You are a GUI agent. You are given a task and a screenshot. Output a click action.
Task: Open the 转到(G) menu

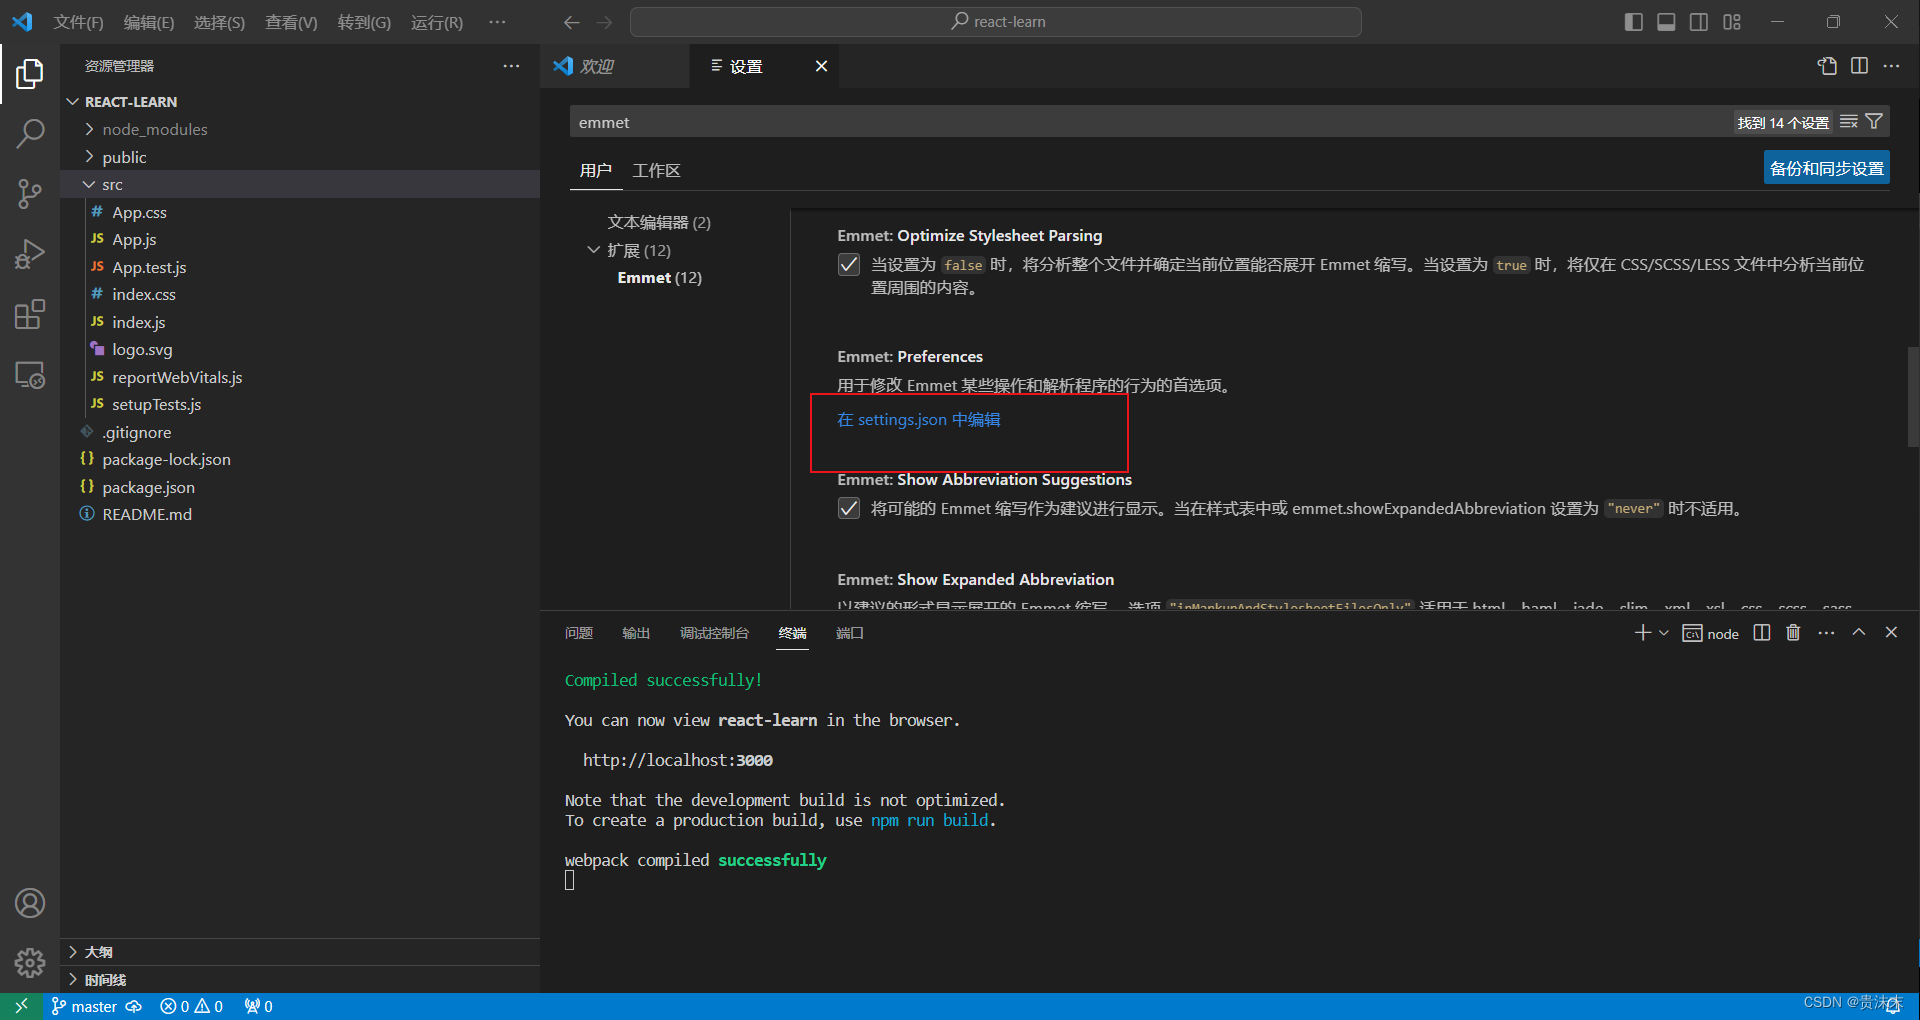pos(364,22)
